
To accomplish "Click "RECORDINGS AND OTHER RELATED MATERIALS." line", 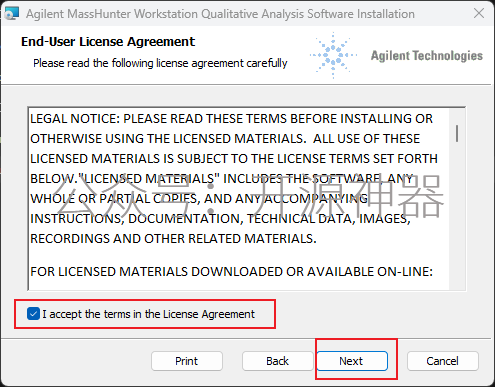I will [173, 239].
